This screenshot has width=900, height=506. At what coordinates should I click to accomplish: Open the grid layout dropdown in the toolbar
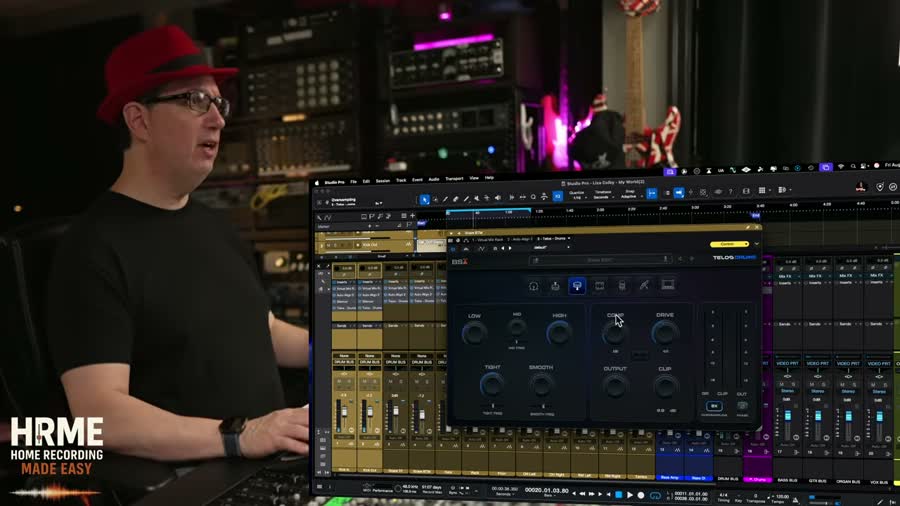(763, 190)
